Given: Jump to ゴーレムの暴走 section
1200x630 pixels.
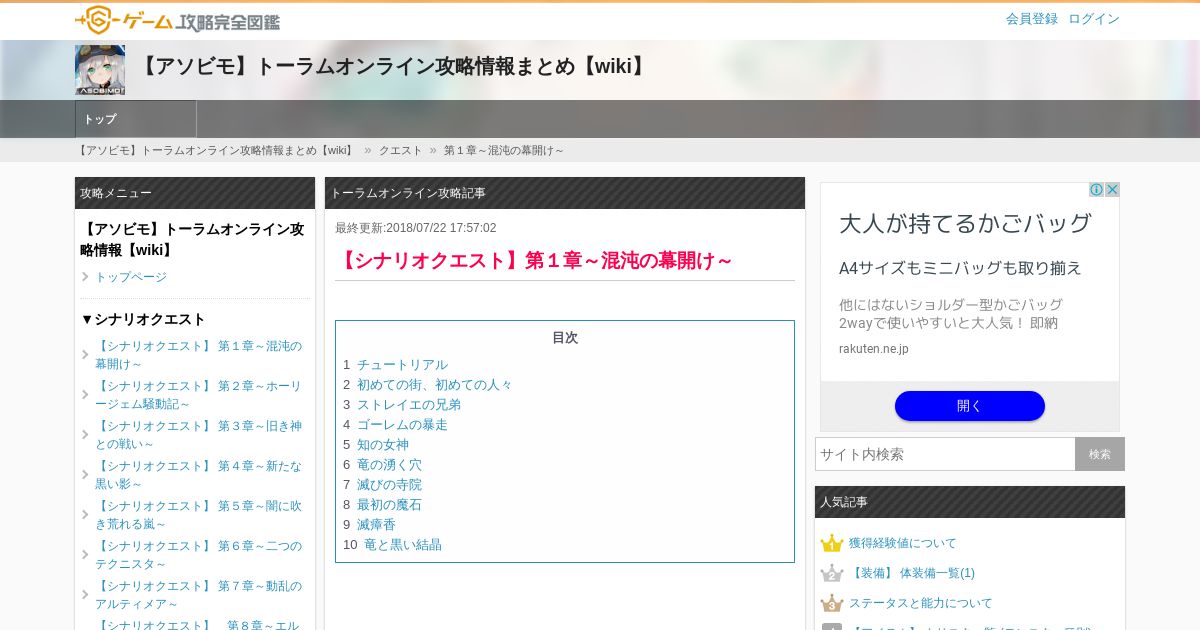Looking at the screenshot, I should pyautogui.click(x=402, y=425).
